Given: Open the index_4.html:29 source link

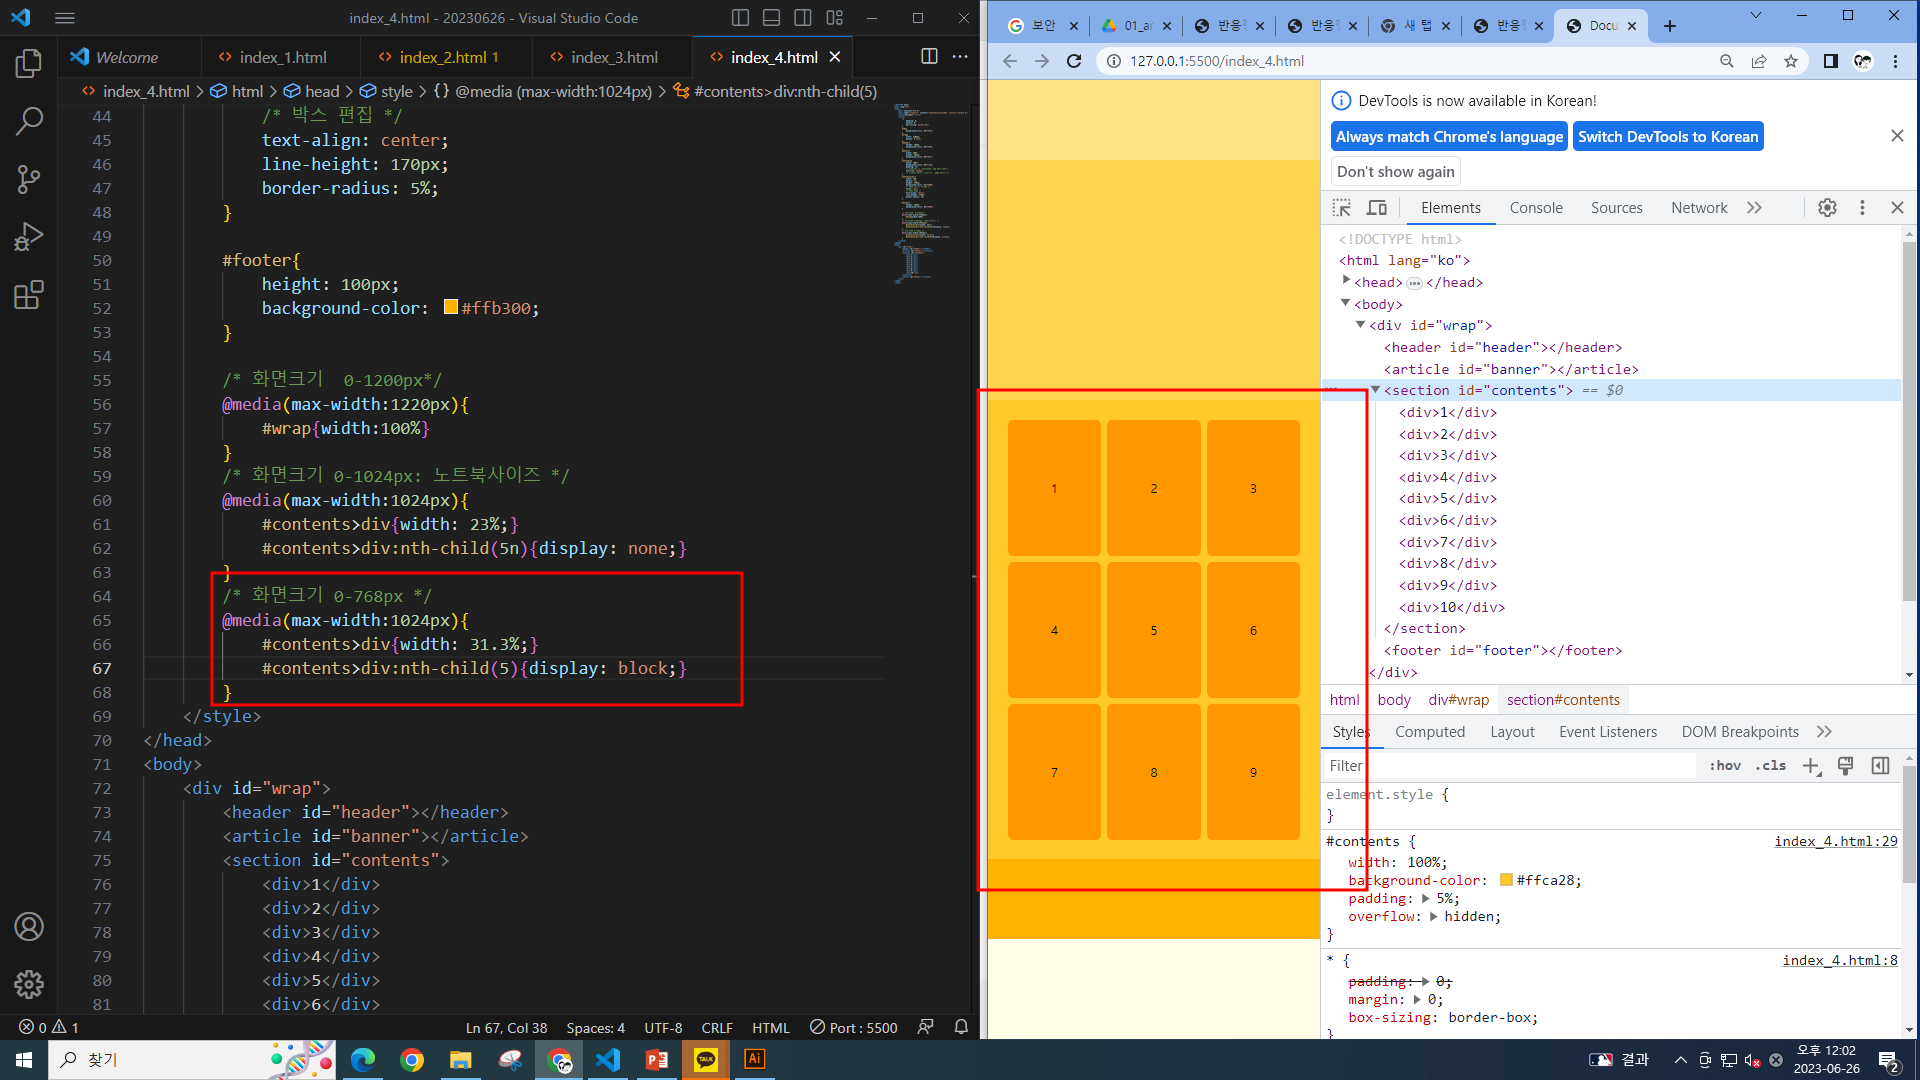Looking at the screenshot, I should tap(1835, 842).
